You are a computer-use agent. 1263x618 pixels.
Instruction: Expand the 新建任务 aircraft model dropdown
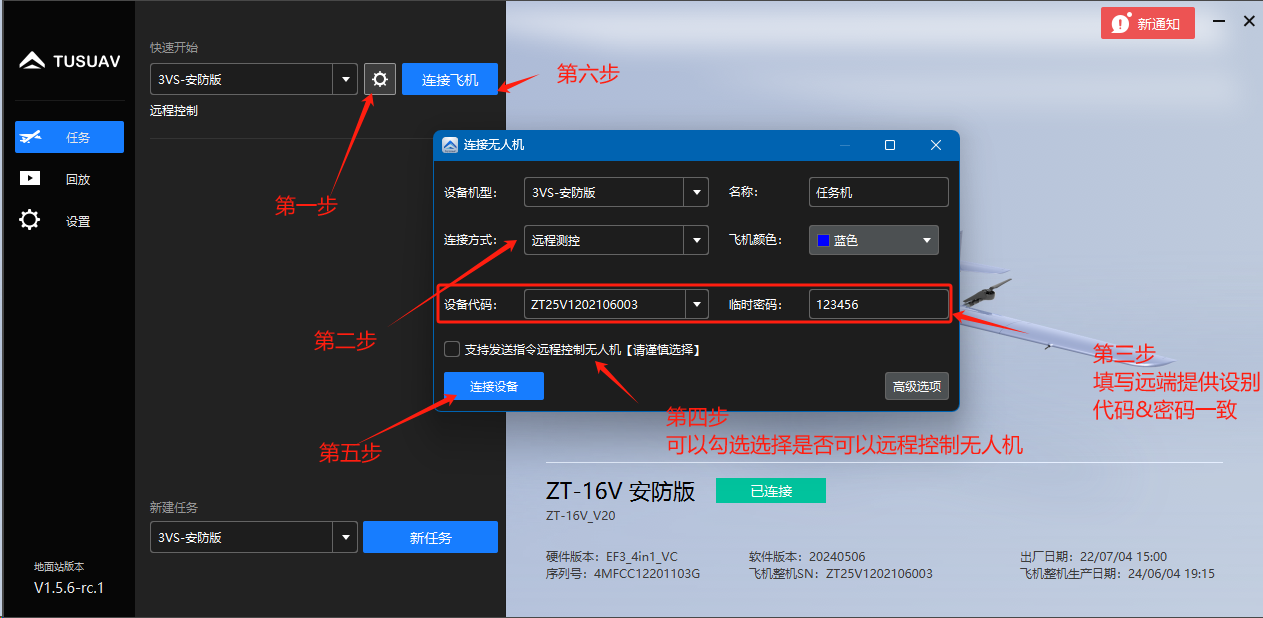point(345,537)
